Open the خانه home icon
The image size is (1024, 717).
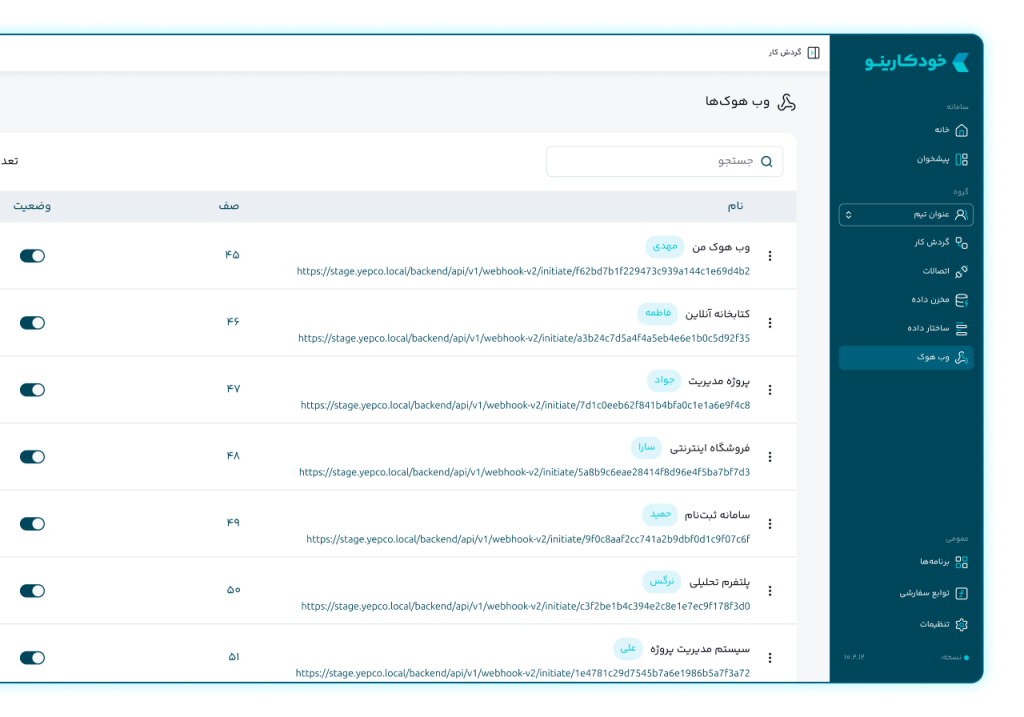[961, 131]
